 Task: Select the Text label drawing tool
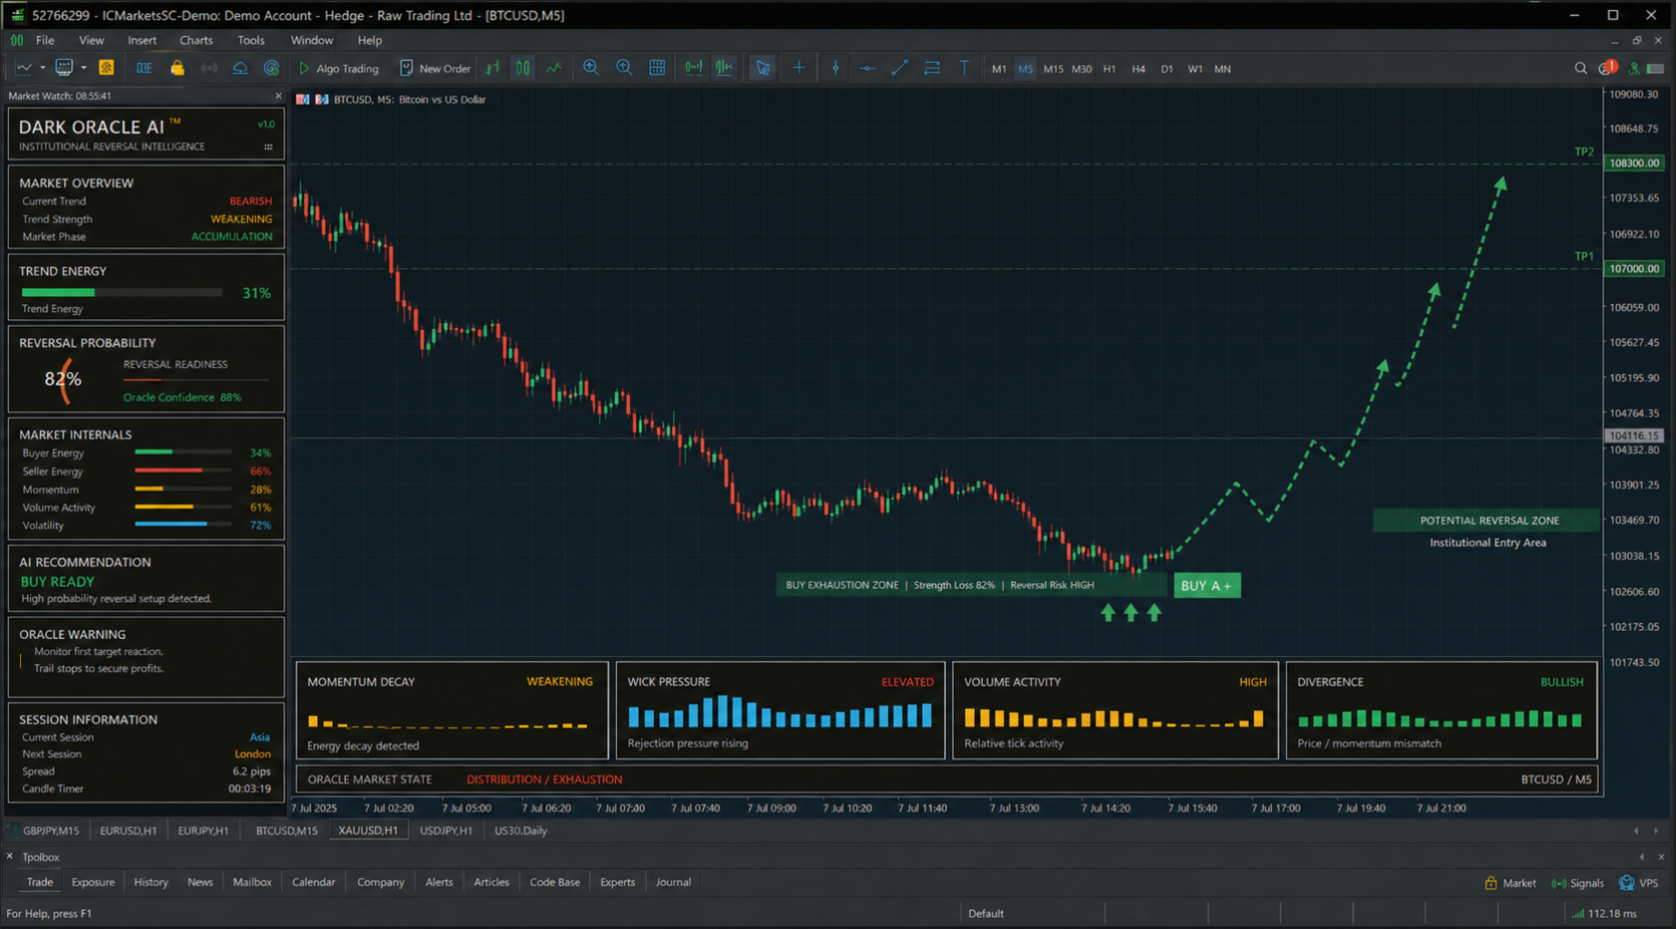(964, 68)
